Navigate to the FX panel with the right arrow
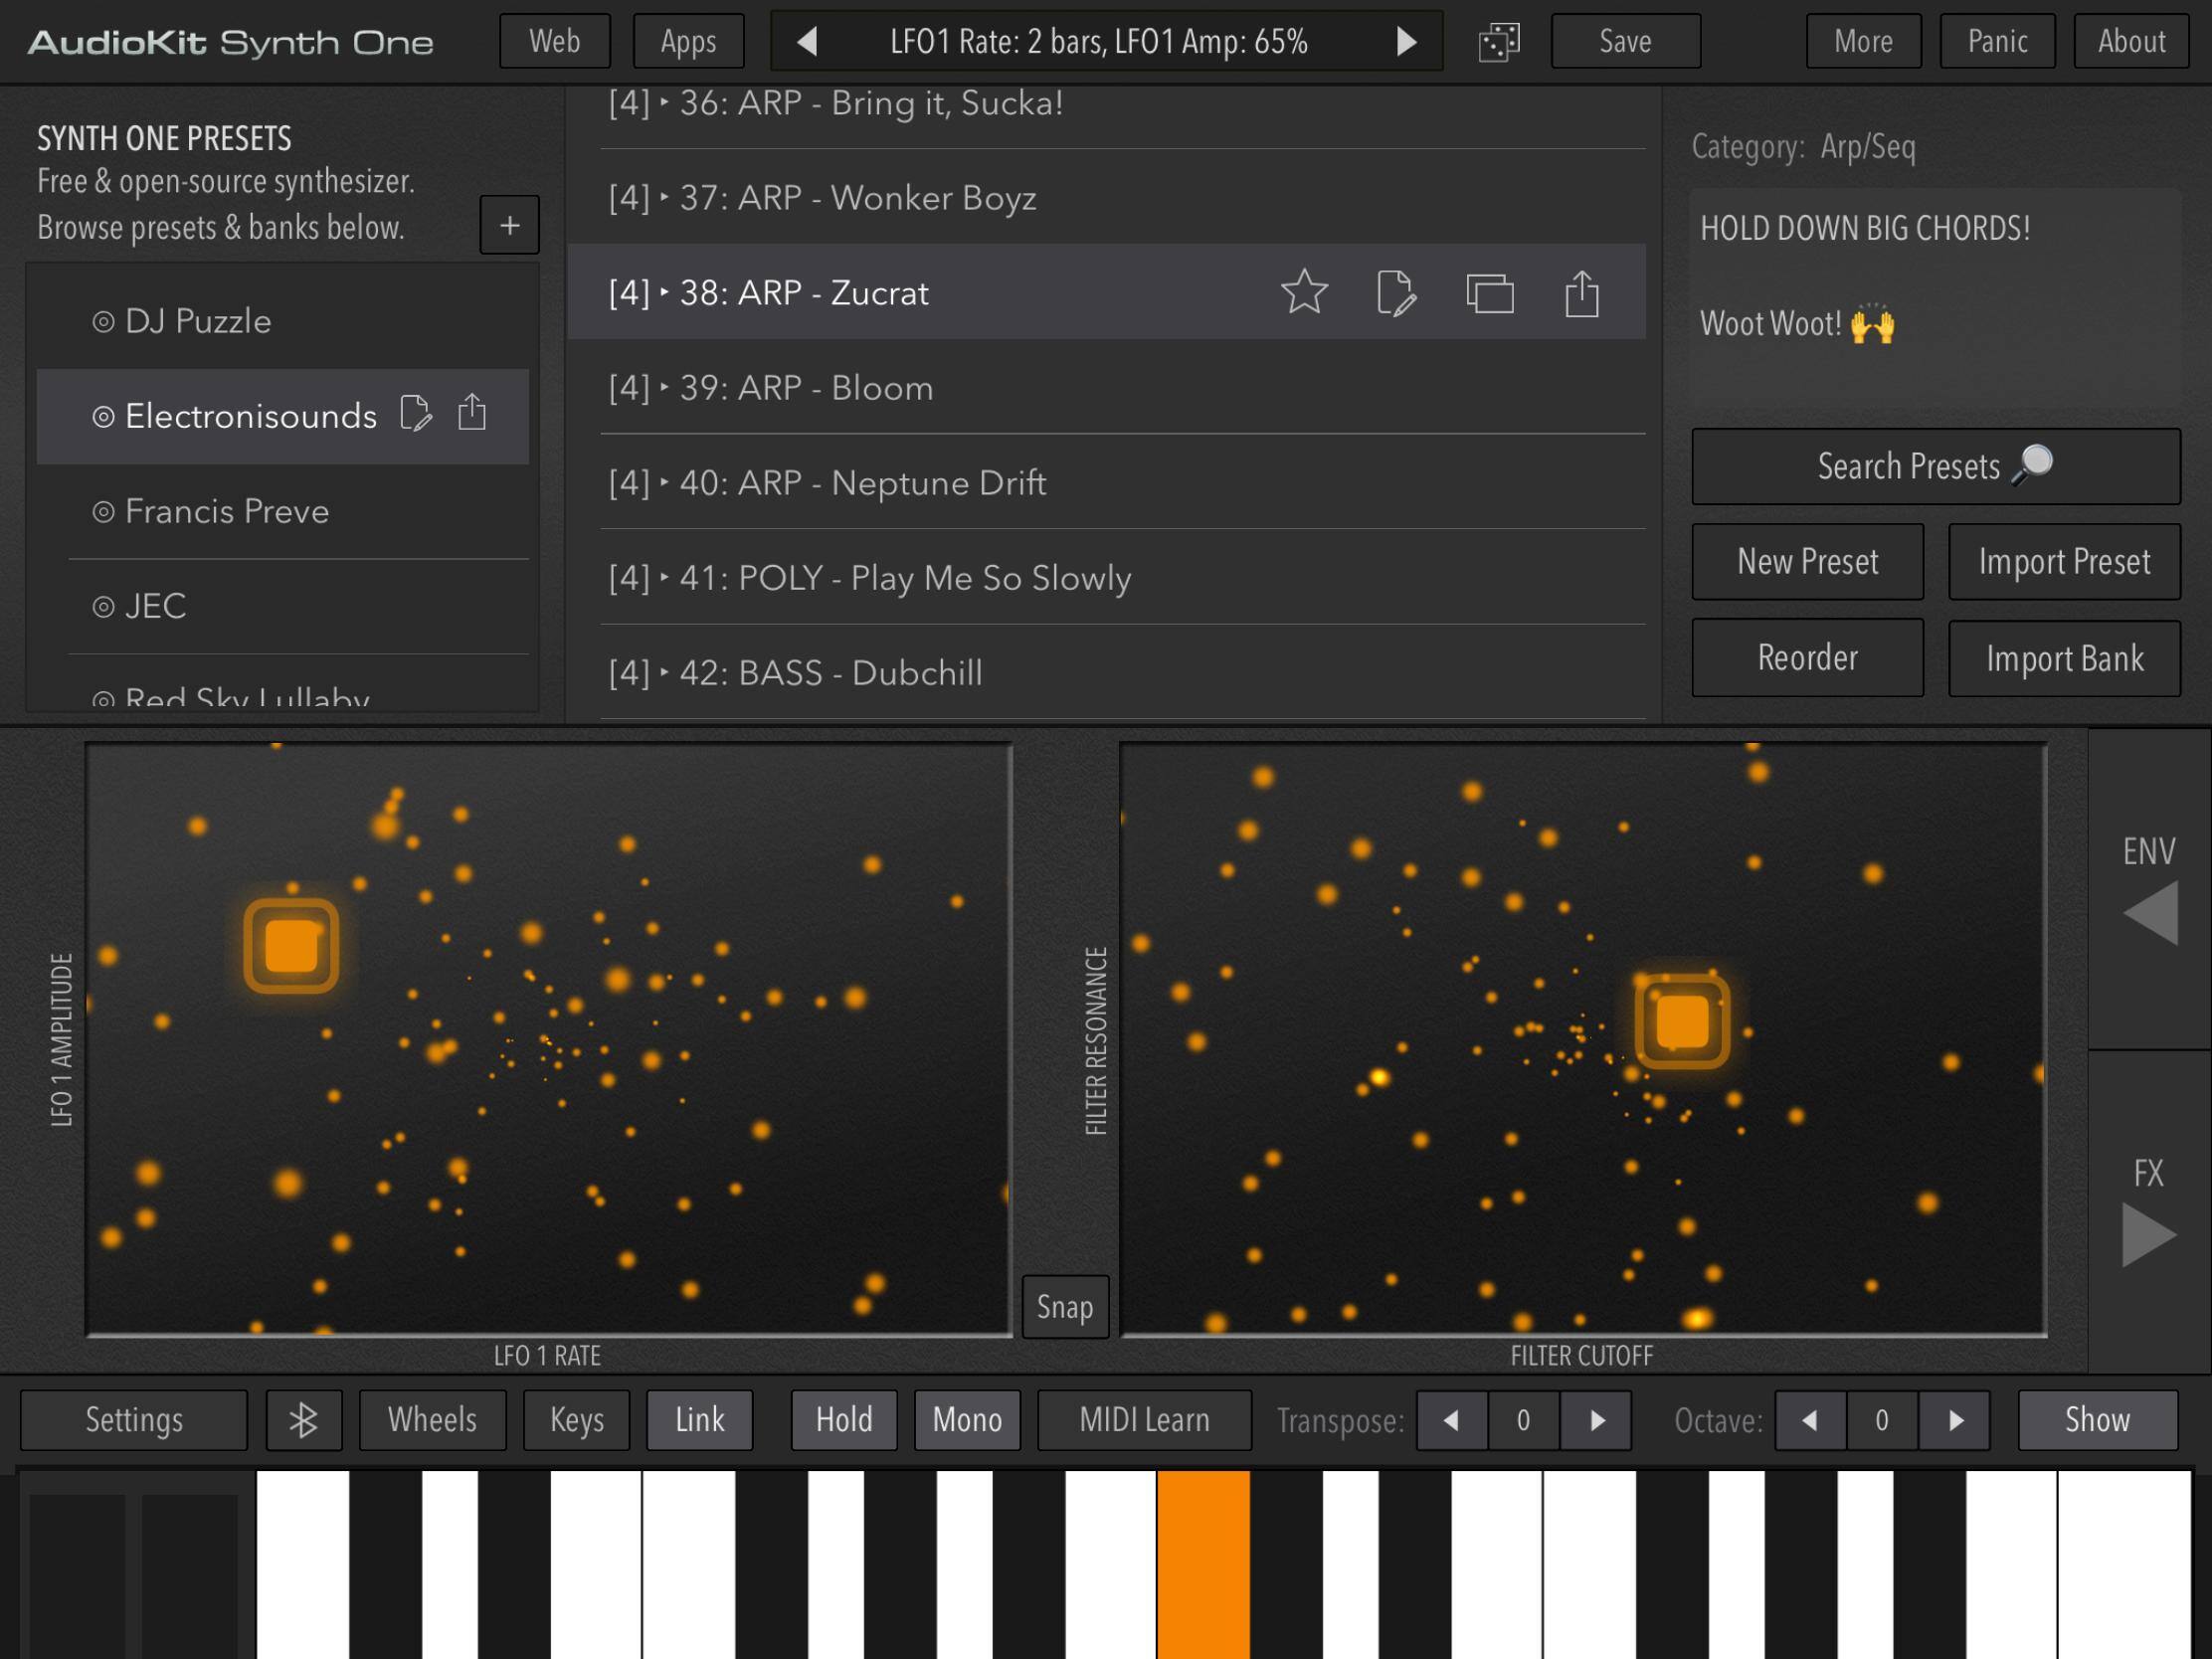This screenshot has width=2212, height=1659. click(x=2148, y=1235)
